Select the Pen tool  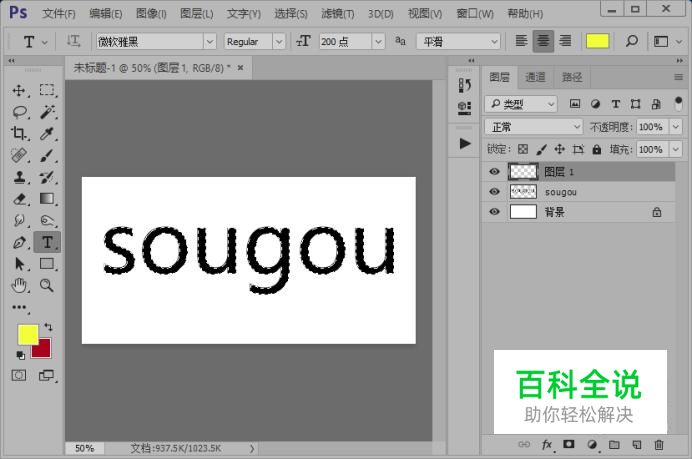(19, 242)
